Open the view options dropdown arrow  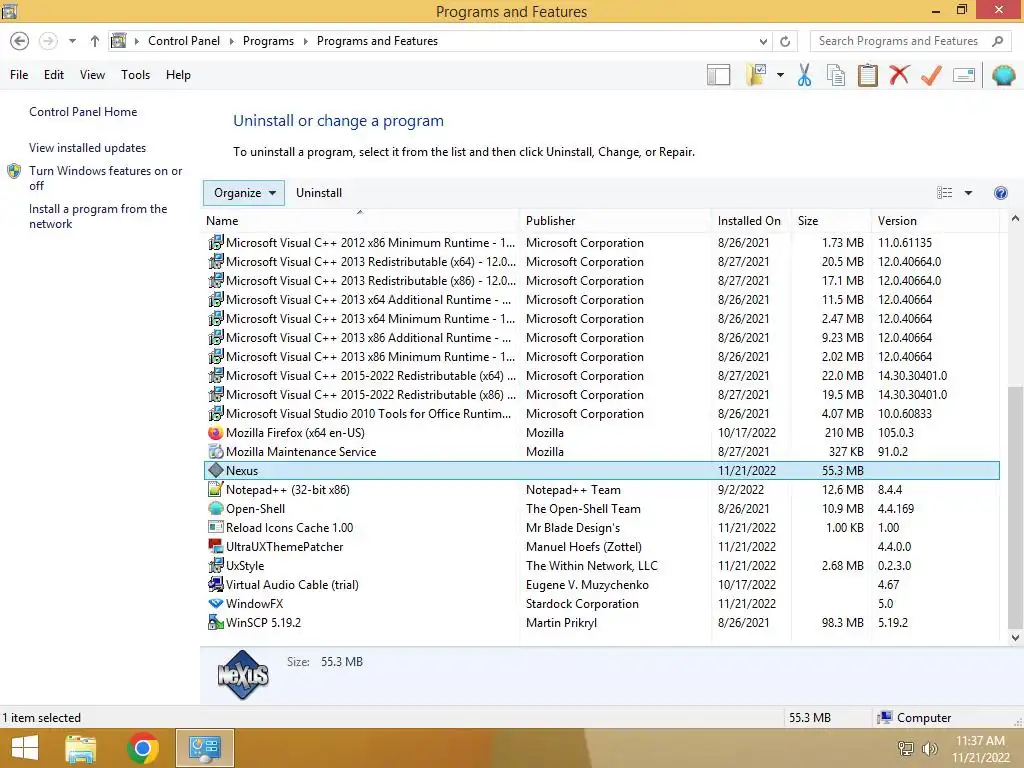tap(968, 193)
